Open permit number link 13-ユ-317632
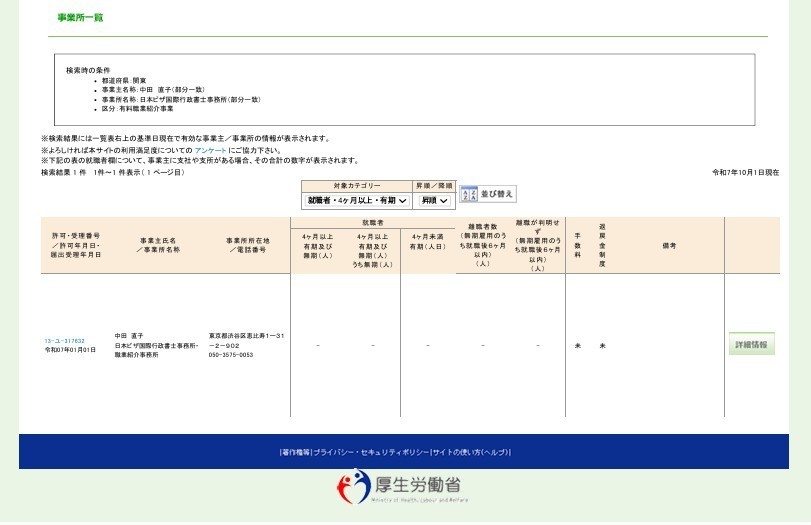Image resolution: width=811 pixels, height=525 pixels. [65, 341]
